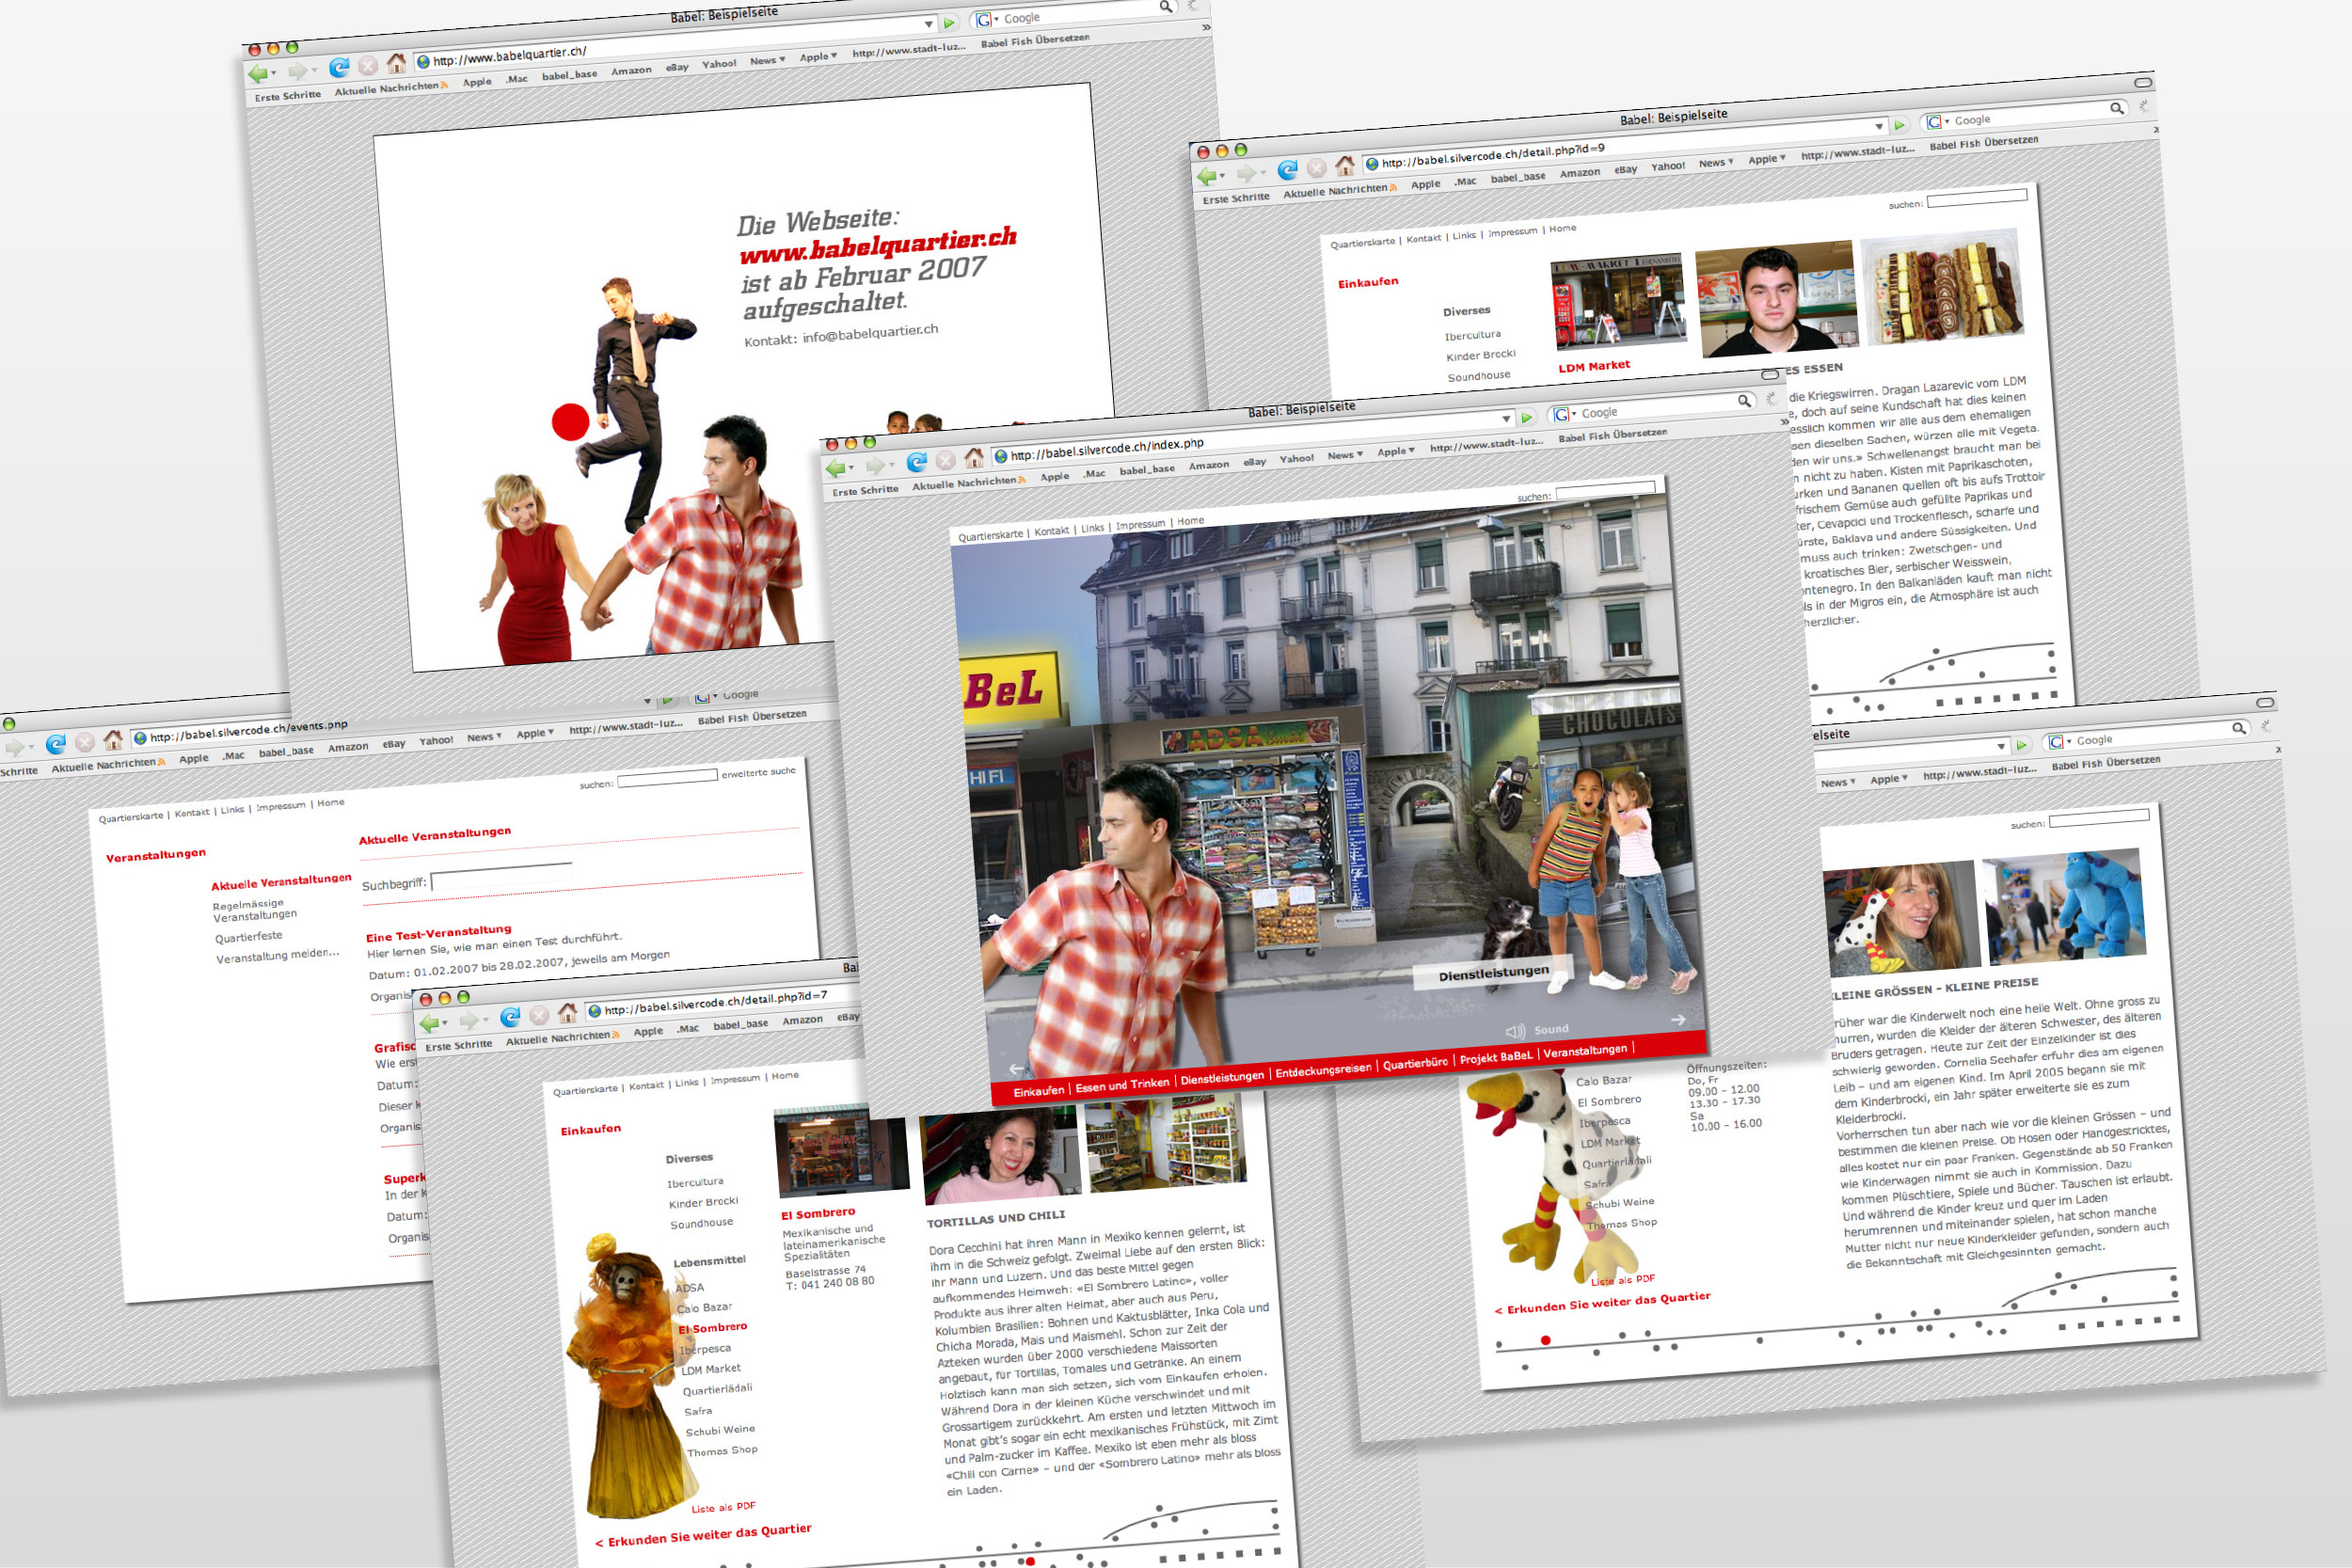Click the right arrow on the street scene
The width and height of the screenshot is (2352, 1568).
pyautogui.click(x=1678, y=1019)
